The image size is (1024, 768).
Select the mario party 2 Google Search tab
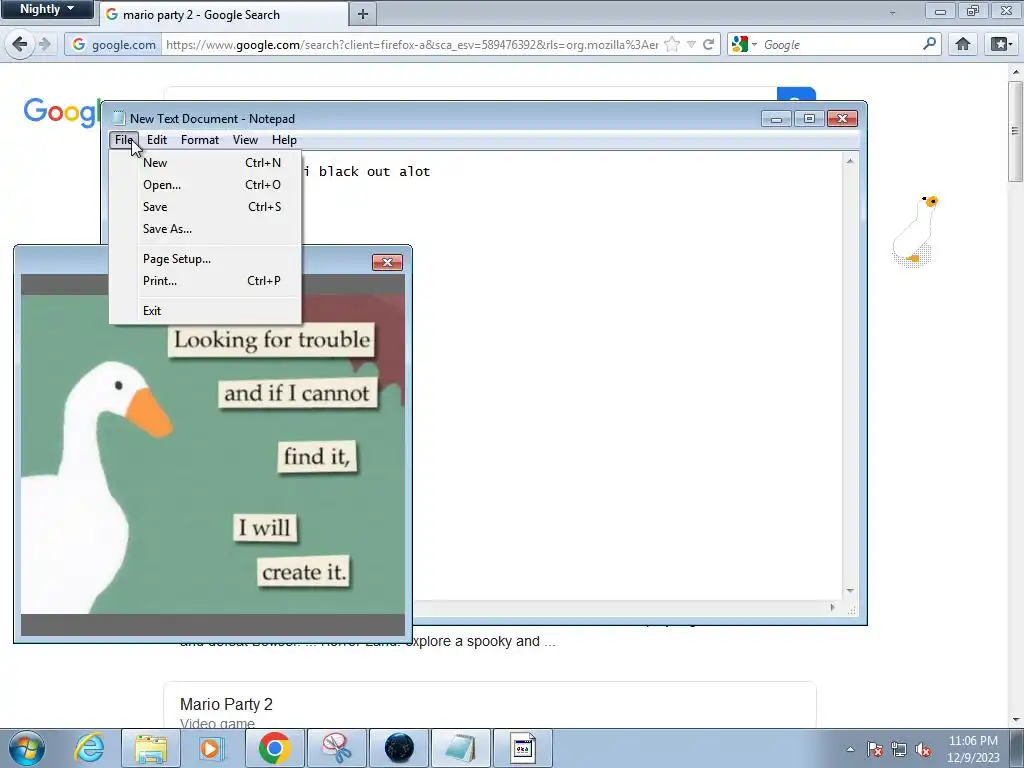(x=223, y=14)
